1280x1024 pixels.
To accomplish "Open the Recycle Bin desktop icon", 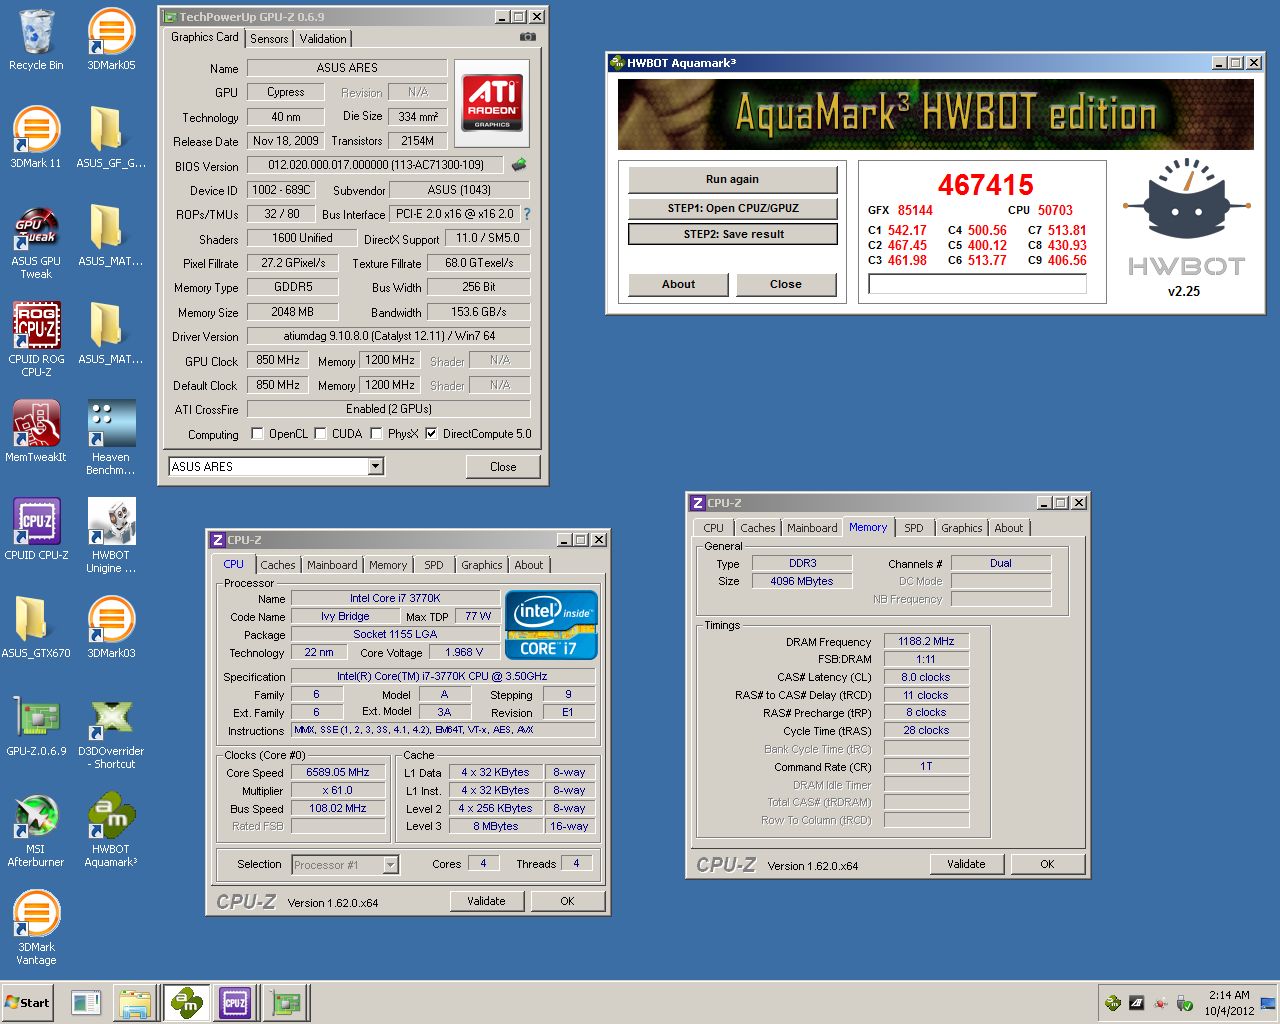I will pyautogui.click(x=36, y=40).
